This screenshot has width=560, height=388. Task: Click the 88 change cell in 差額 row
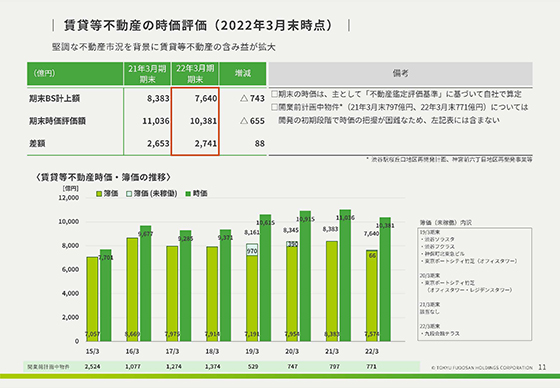pos(260,144)
